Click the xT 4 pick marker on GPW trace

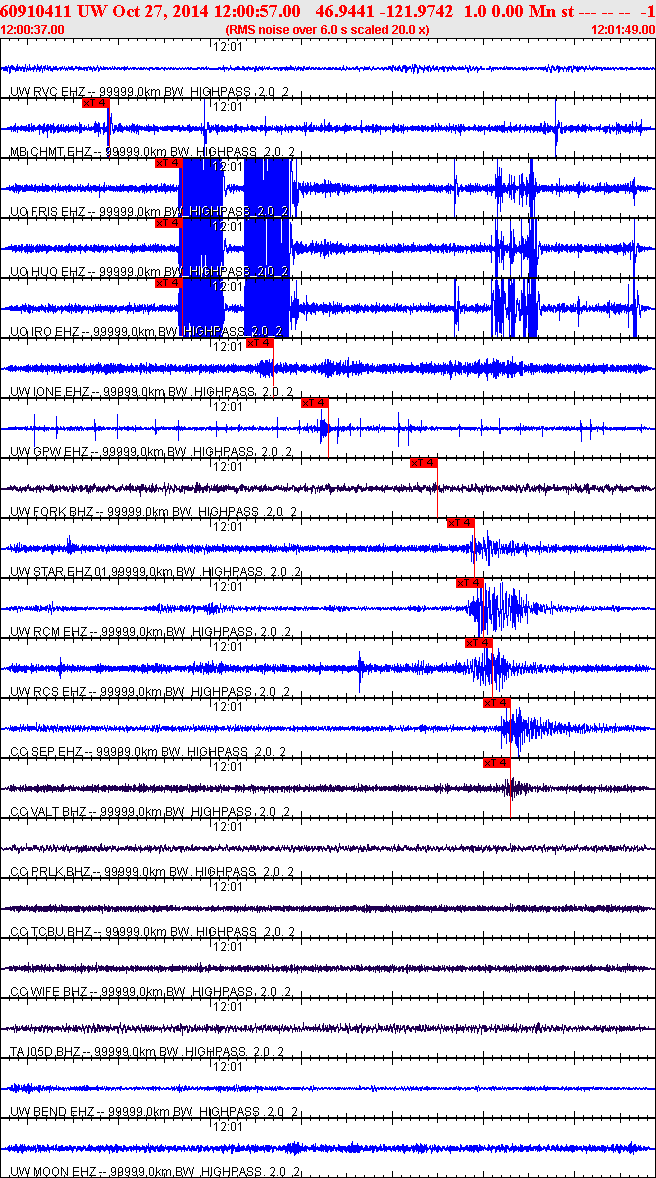point(315,403)
